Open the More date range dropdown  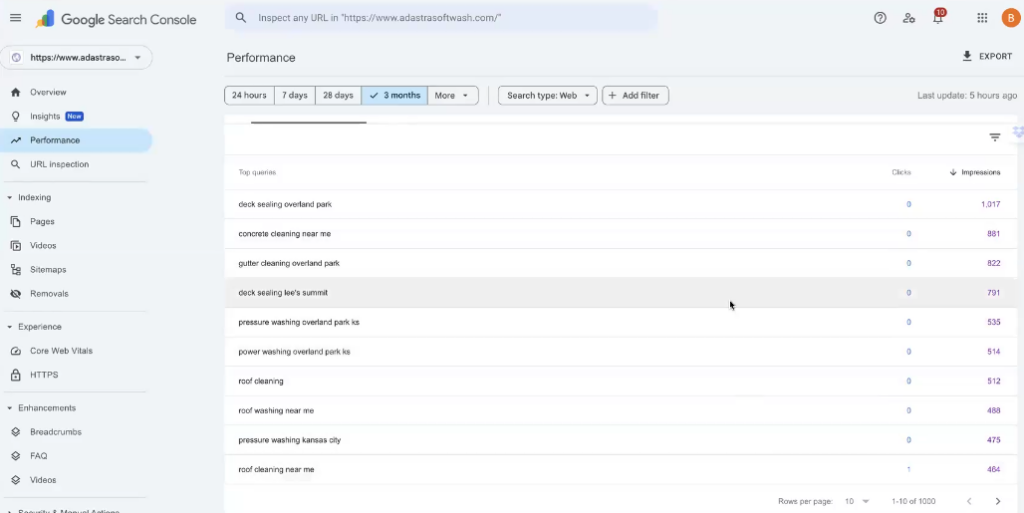(x=453, y=95)
